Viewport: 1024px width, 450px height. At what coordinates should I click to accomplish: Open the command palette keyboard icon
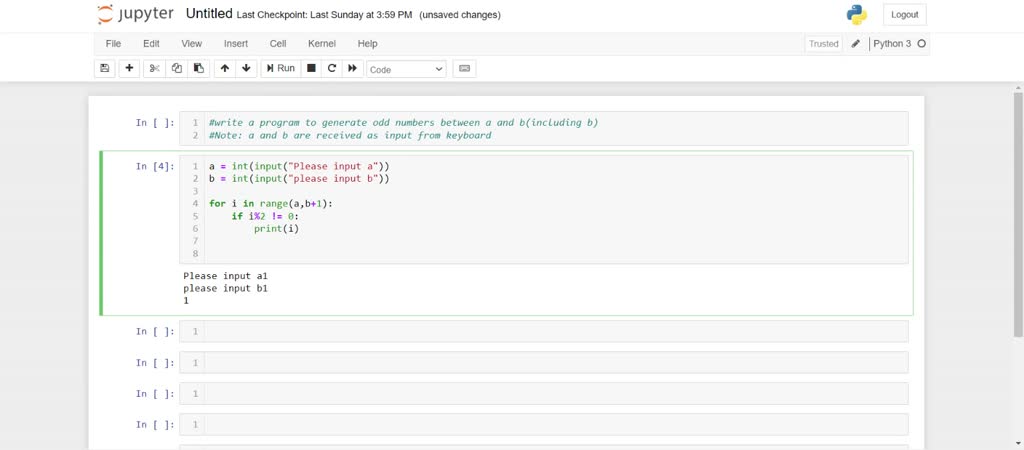[x=463, y=68]
